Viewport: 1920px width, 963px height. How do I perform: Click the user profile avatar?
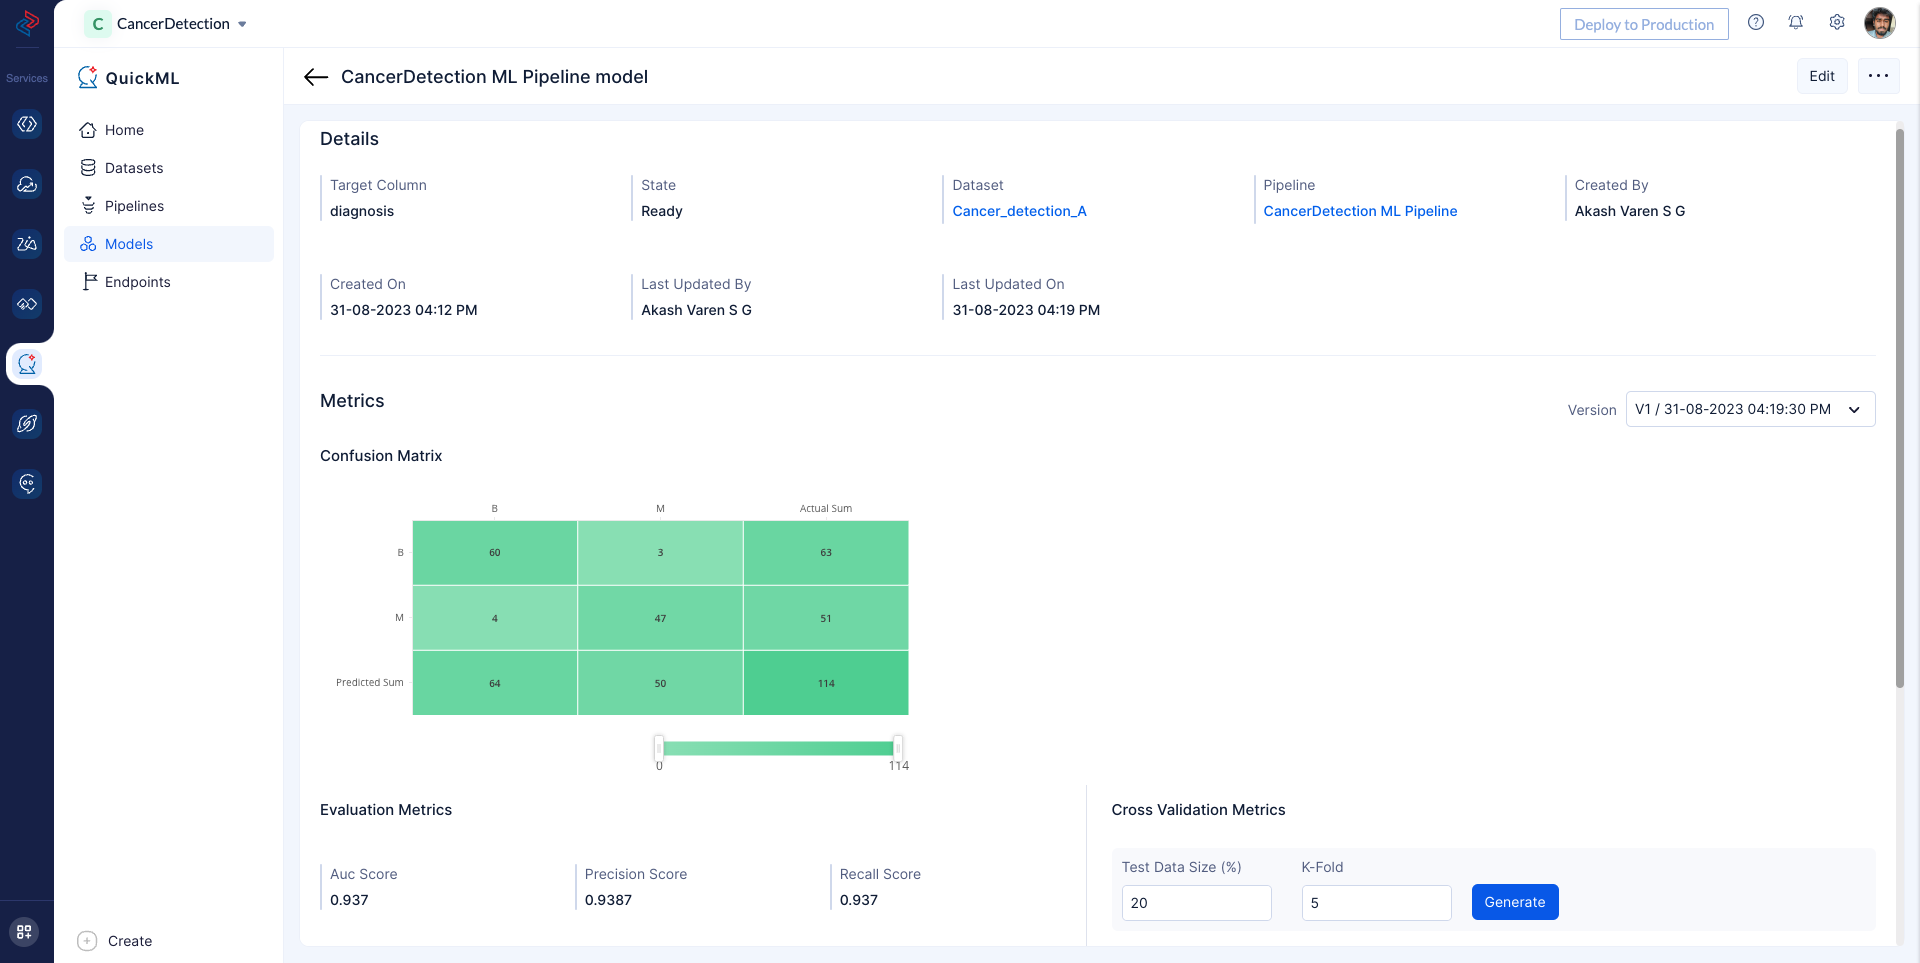(x=1879, y=23)
